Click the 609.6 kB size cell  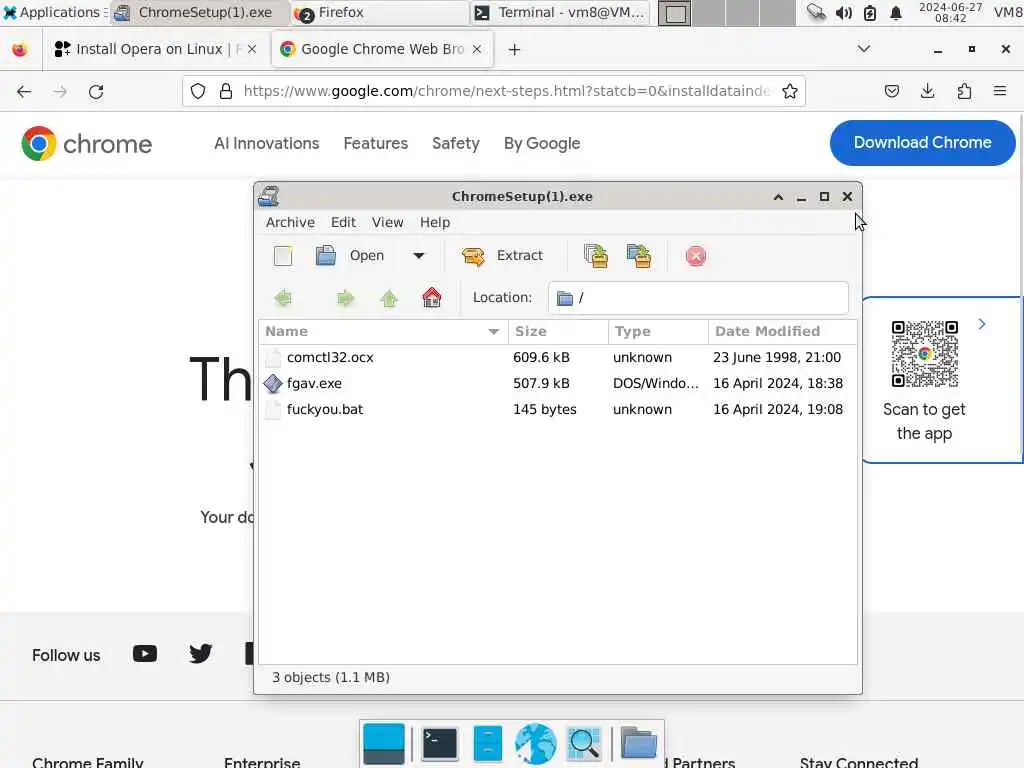coord(541,357)
